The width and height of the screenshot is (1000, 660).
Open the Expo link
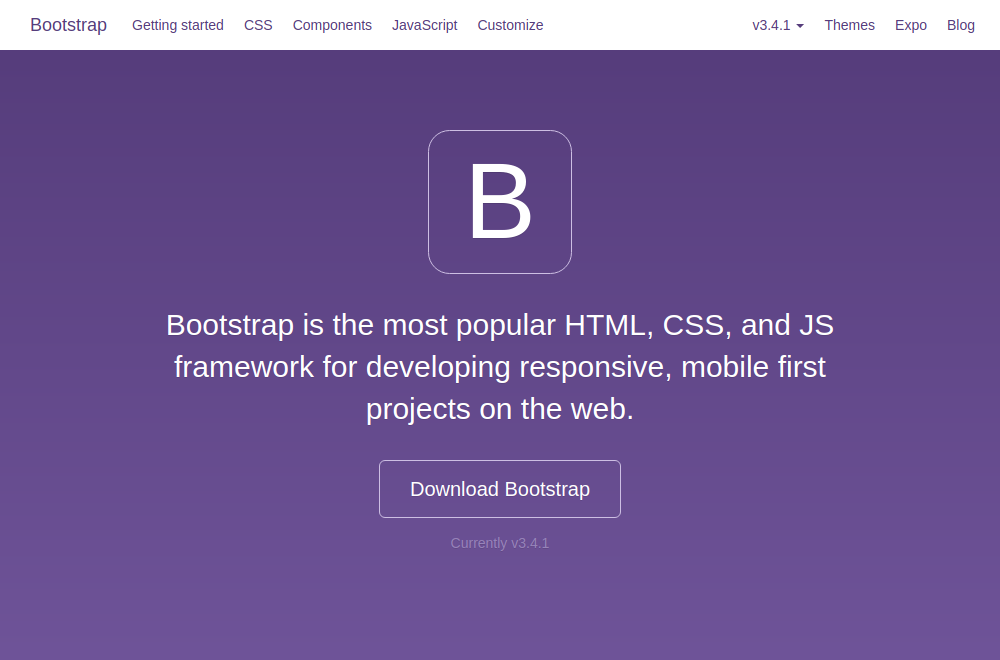click(x=911, y=25)
